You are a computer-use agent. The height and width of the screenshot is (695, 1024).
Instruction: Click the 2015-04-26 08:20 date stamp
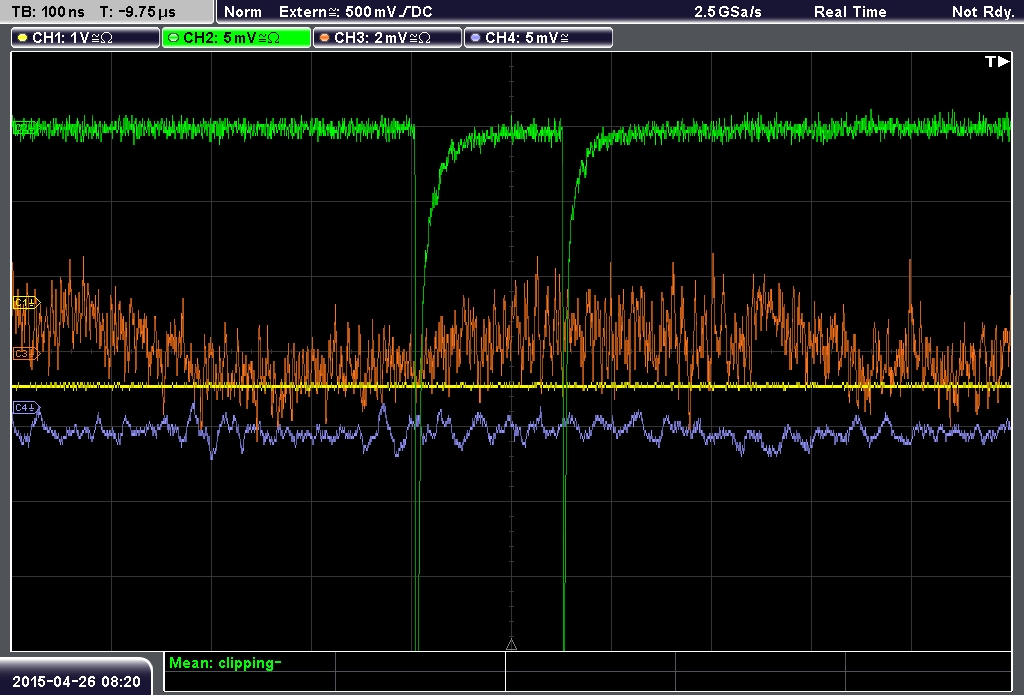tap(76, 681)
